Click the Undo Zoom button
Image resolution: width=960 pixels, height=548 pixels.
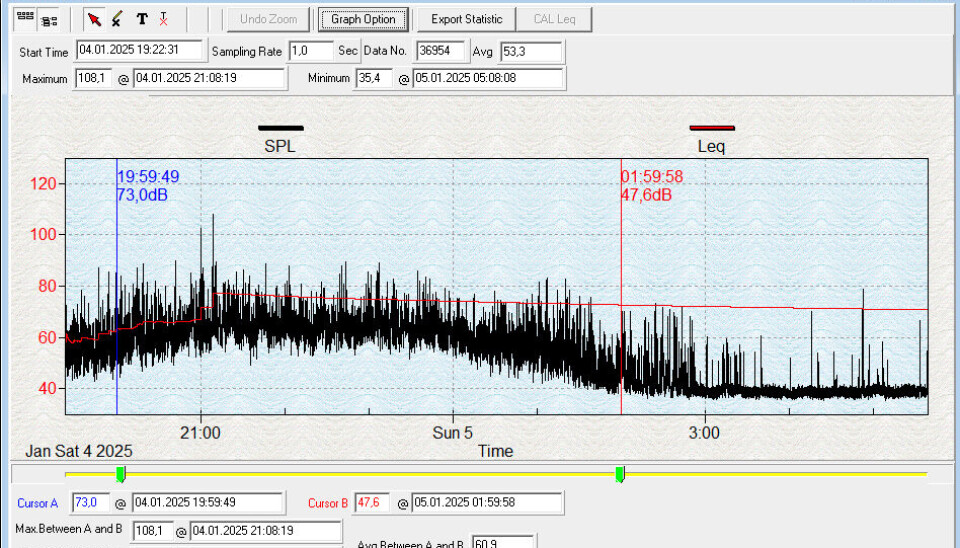click(x=267, y=19)
